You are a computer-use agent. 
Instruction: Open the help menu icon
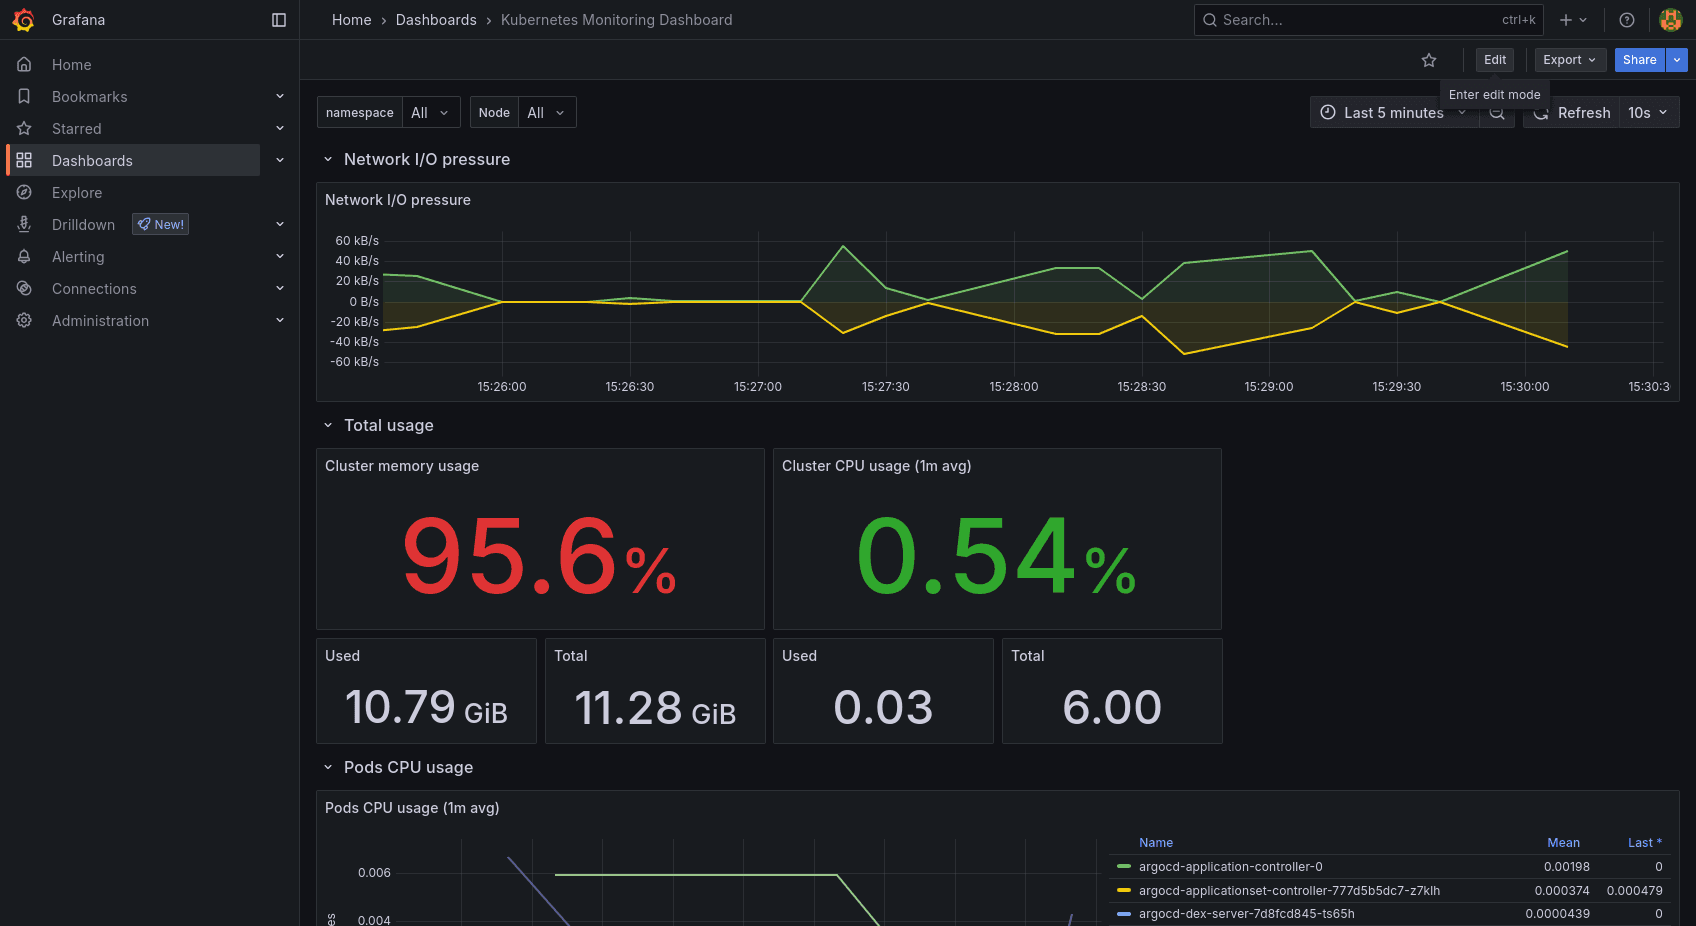pos(1627,19)
